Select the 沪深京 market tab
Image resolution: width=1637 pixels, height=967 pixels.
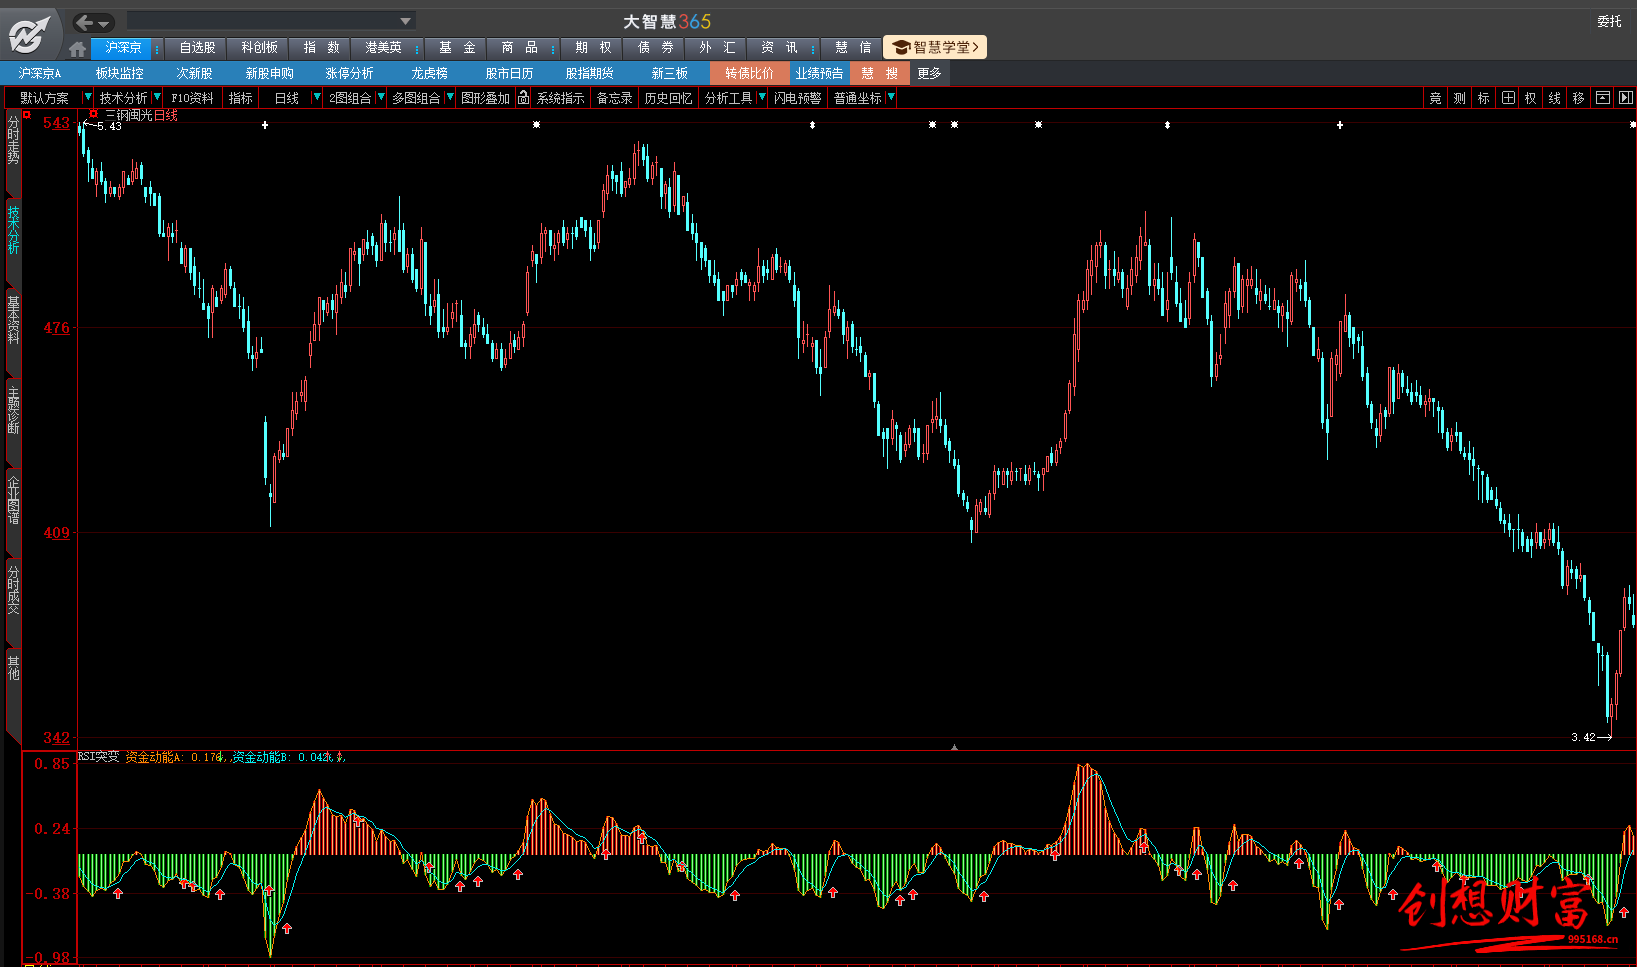123,48
